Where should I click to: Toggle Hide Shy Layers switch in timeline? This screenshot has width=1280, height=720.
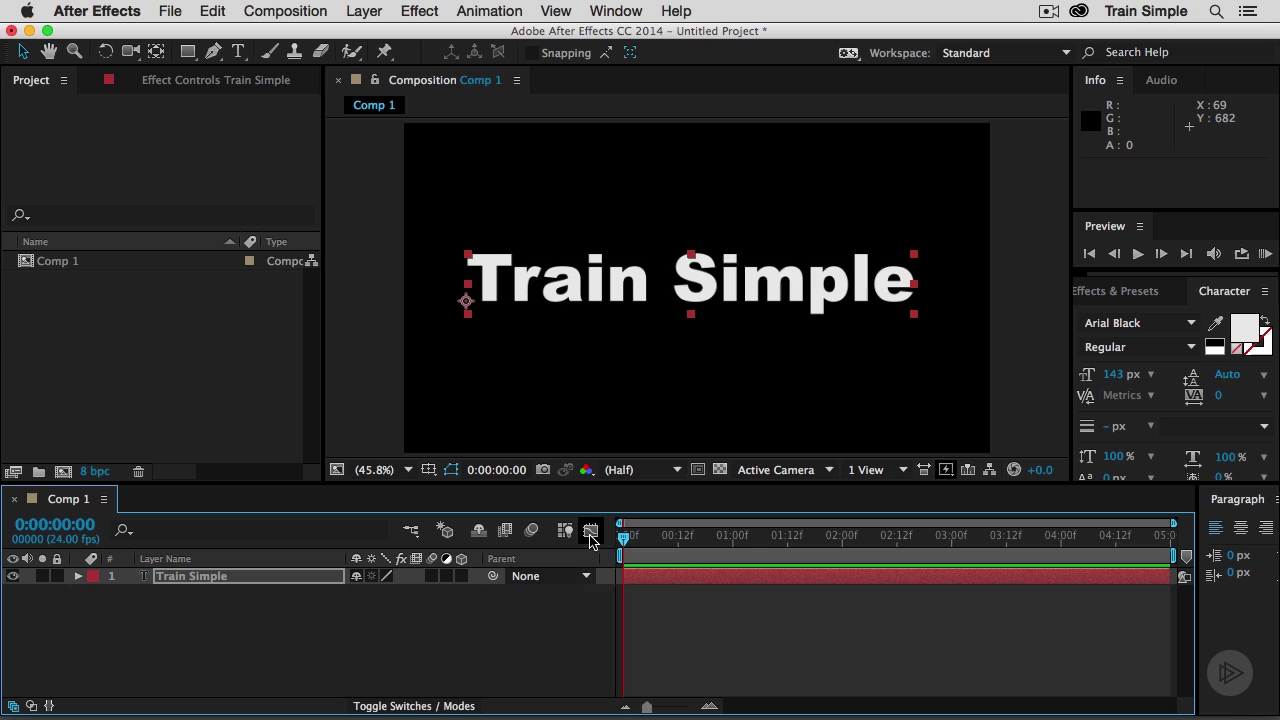(479, 530)
